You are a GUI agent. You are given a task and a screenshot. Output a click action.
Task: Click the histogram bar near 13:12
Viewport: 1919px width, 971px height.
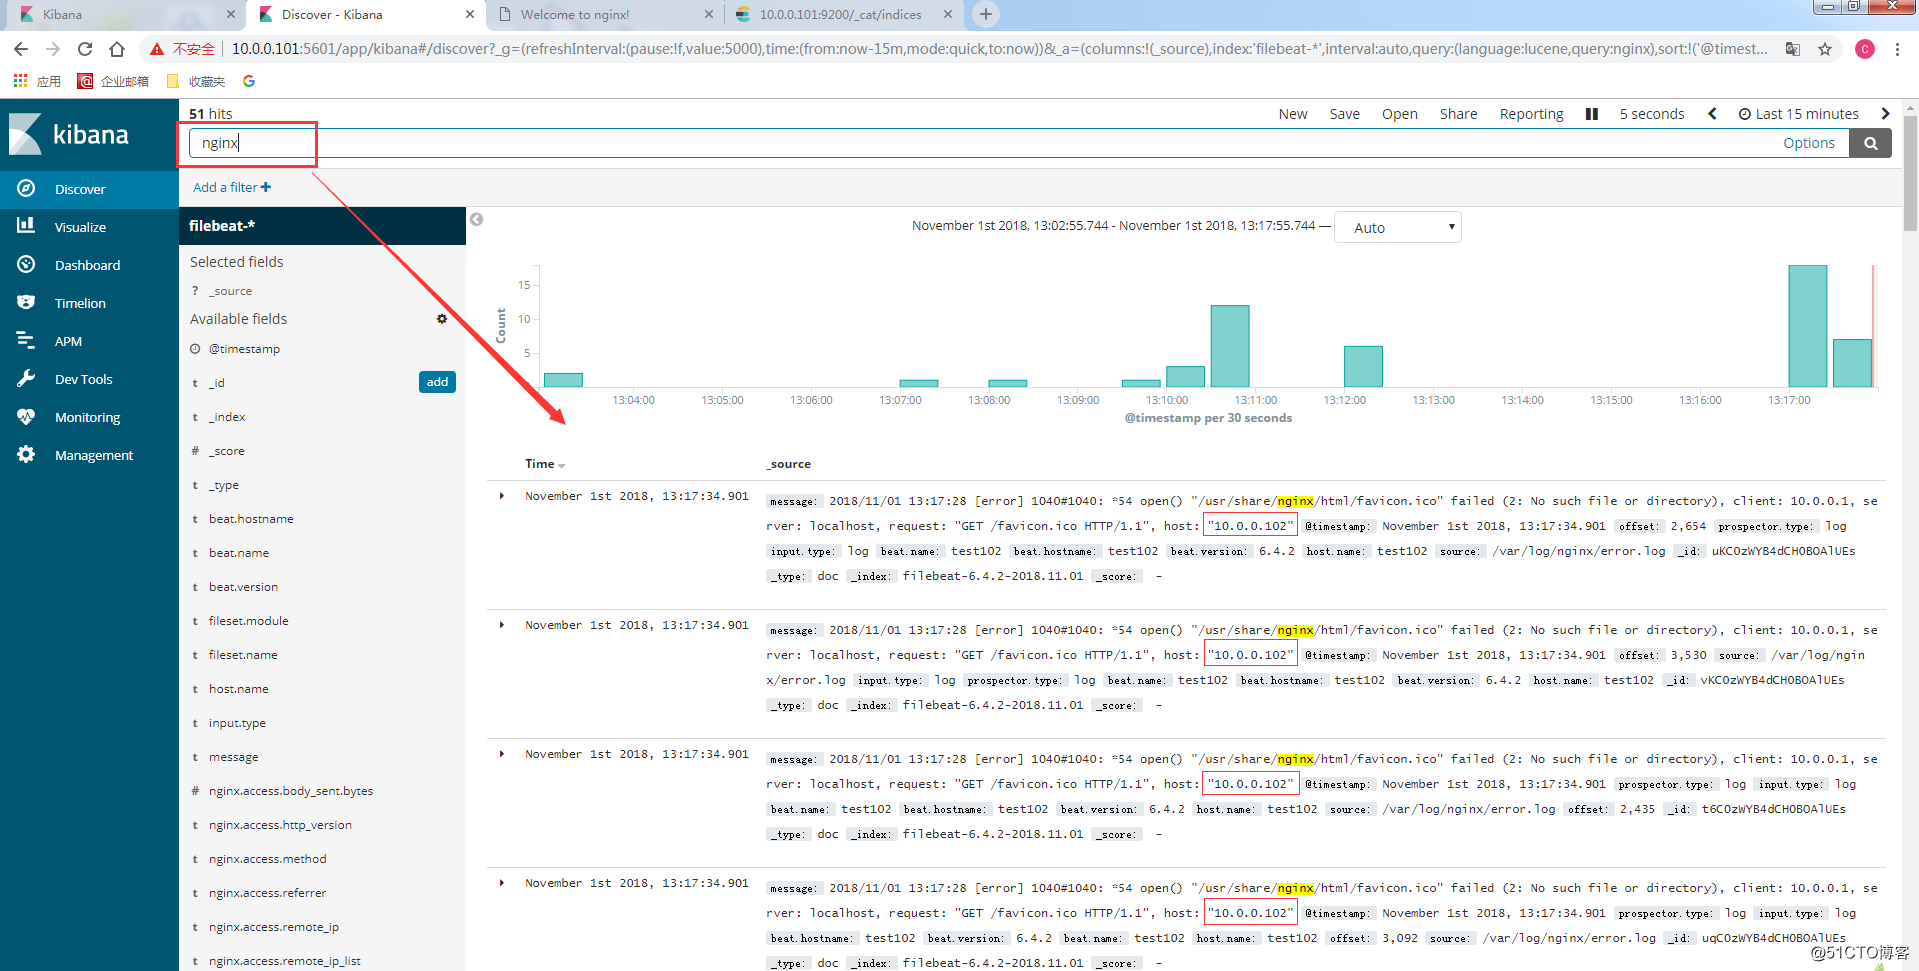click(x=1363, y=366)
